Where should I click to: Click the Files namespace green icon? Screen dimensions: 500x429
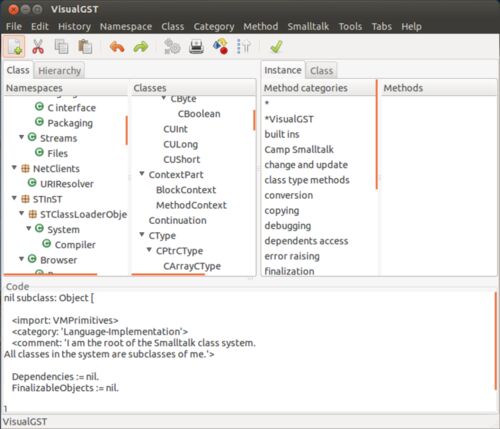click(39, 152)
